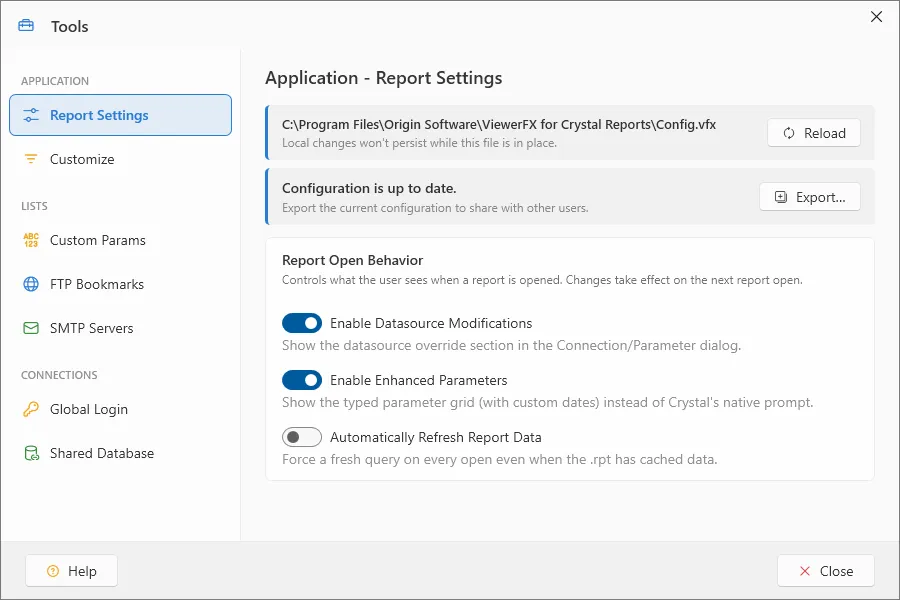Reload the Config.vfx file

click(x=814, y=133)
